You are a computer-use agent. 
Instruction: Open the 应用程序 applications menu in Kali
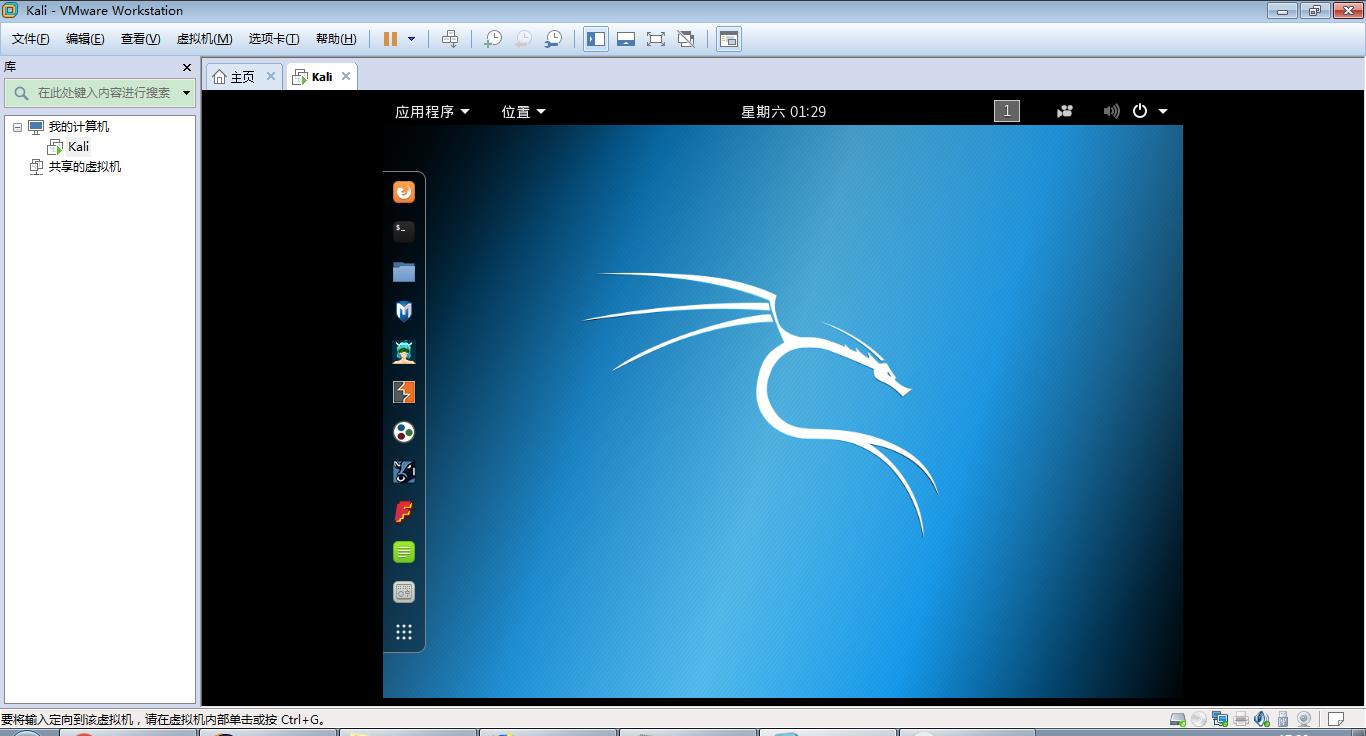pyautogui.click(x=432, y=111)
